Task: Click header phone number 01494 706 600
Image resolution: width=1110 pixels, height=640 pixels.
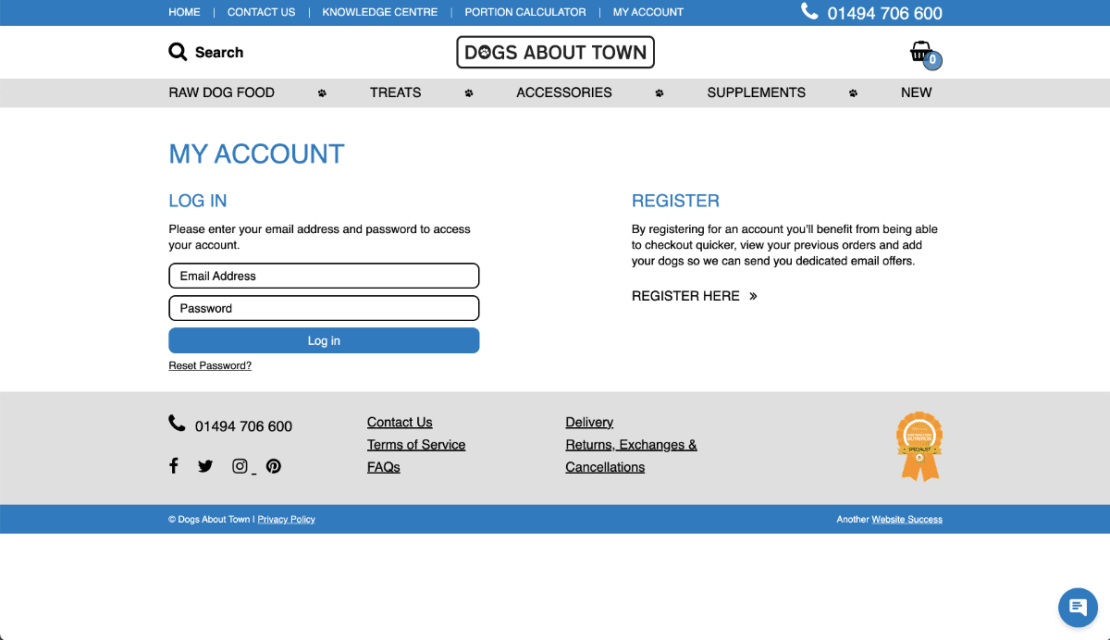Action: click(x=884, y=13)
